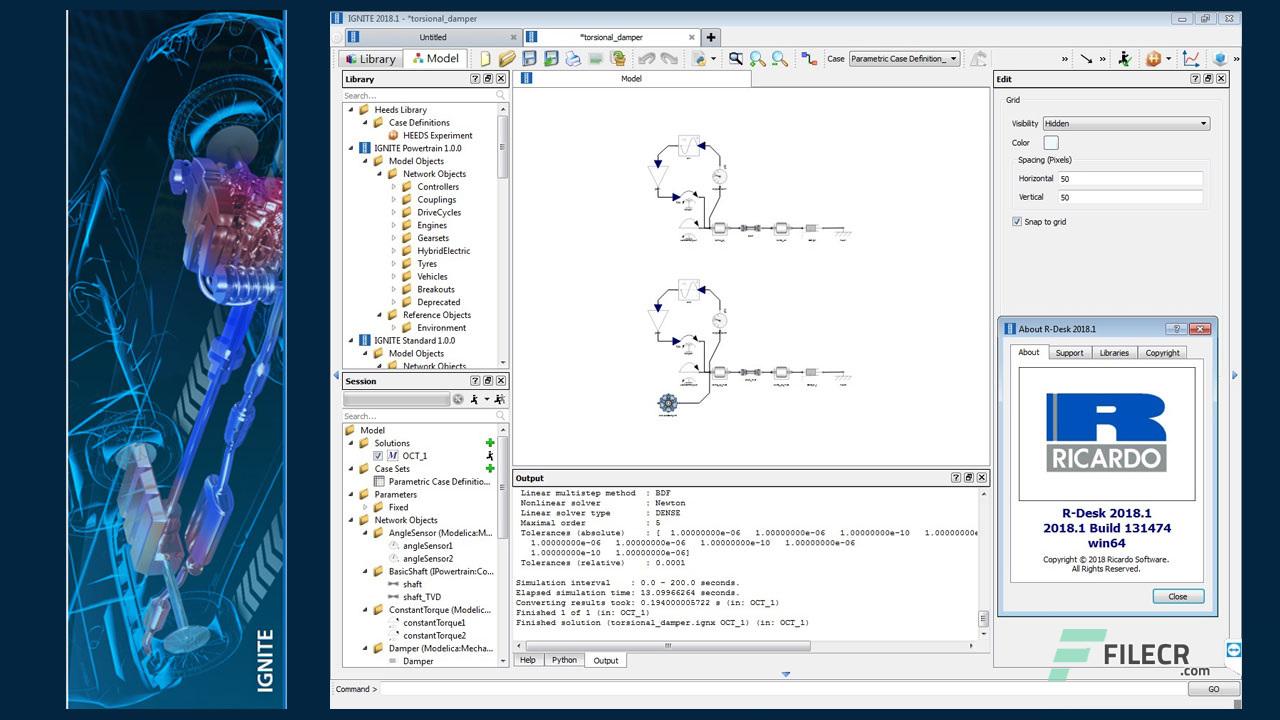
Task: Click the green running man icon in toolbar
Action: coord(1125,59)
